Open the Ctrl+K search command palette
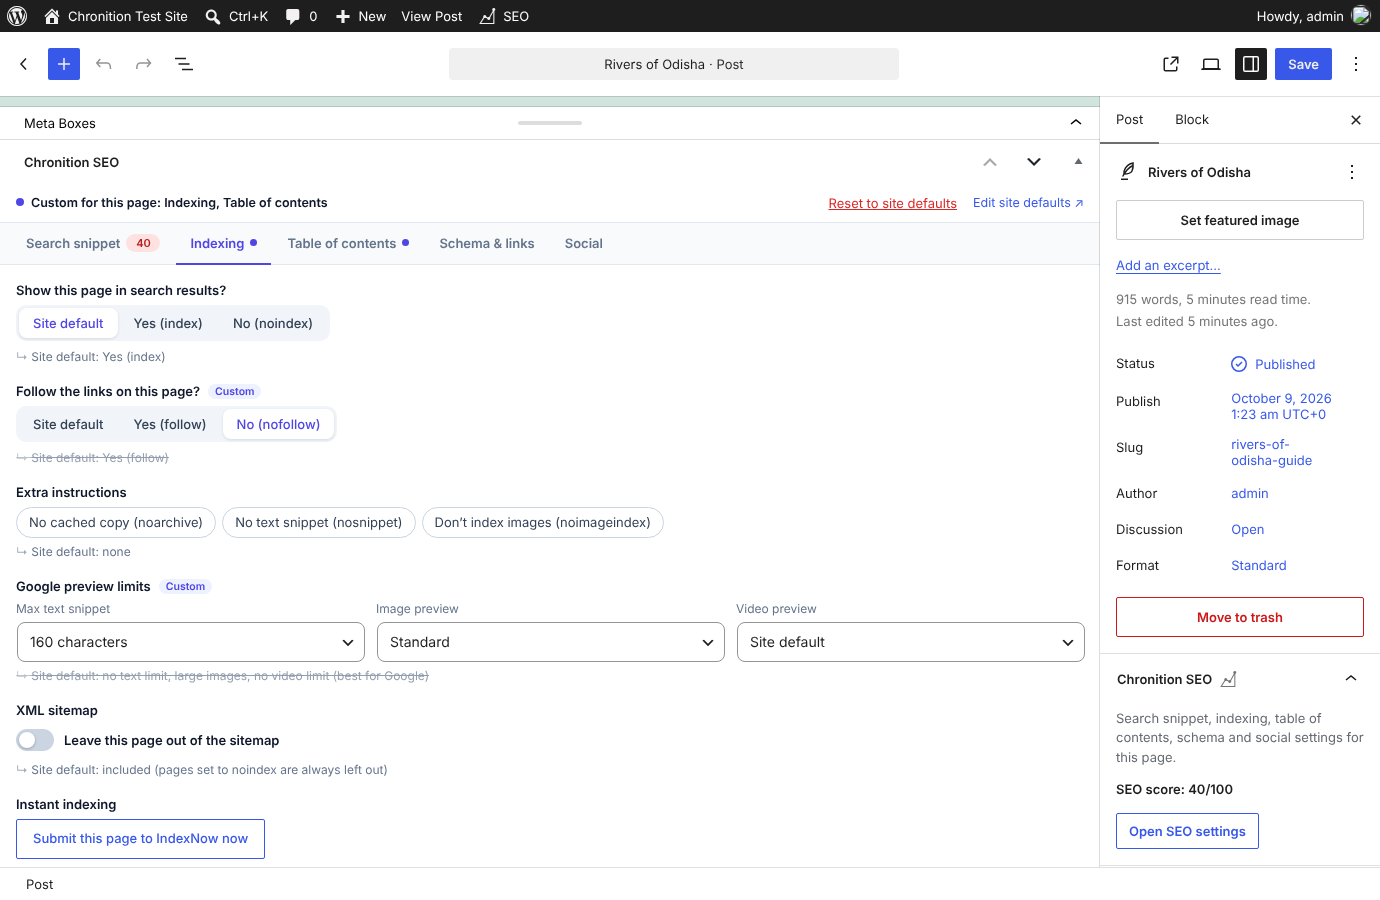 pos(237,16)
